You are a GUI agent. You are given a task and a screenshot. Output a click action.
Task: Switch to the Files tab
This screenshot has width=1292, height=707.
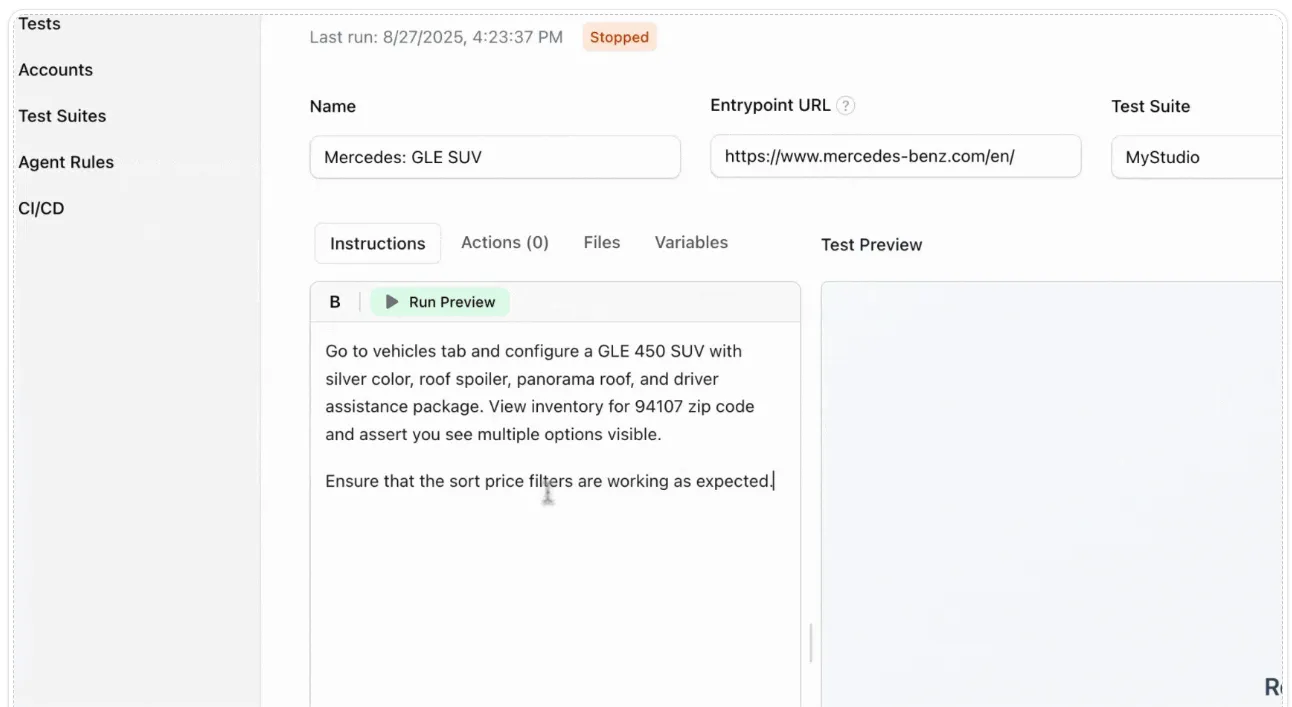point(601,242)
